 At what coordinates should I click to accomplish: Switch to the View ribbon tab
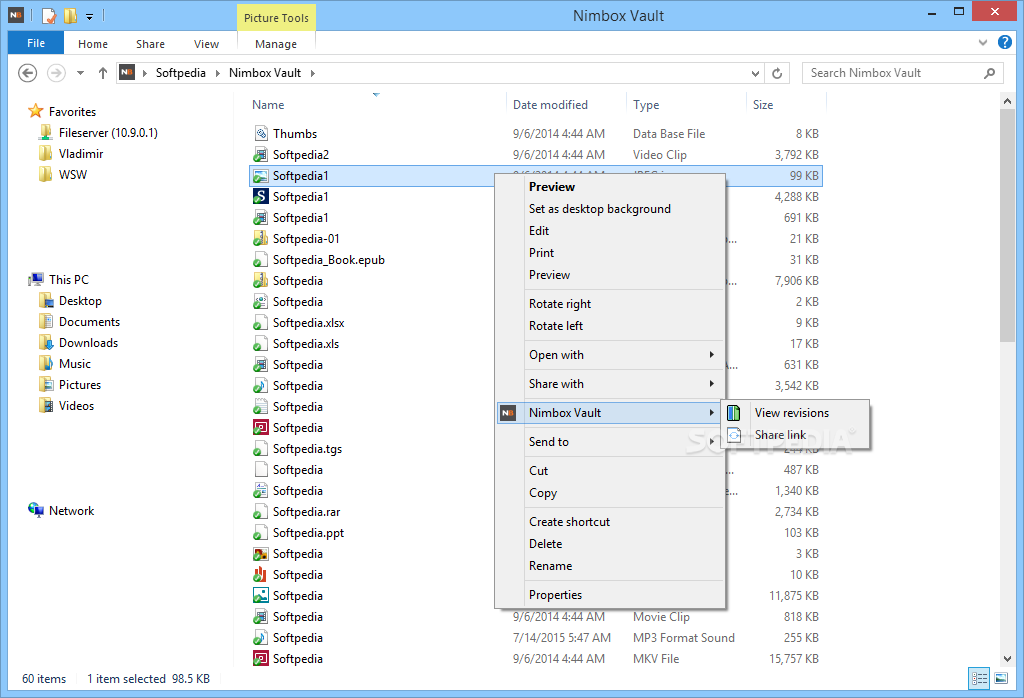(206, 44)
